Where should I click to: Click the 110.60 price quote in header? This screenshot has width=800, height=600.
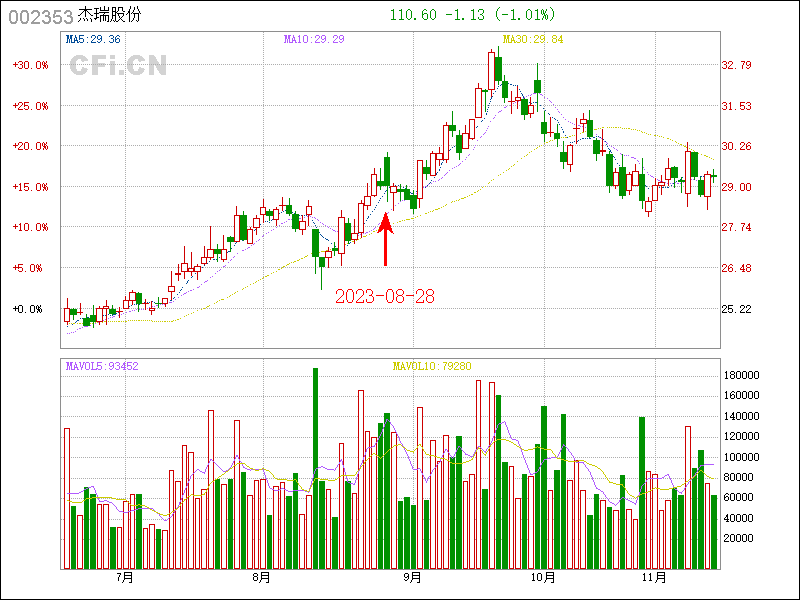tap(410, 15)
